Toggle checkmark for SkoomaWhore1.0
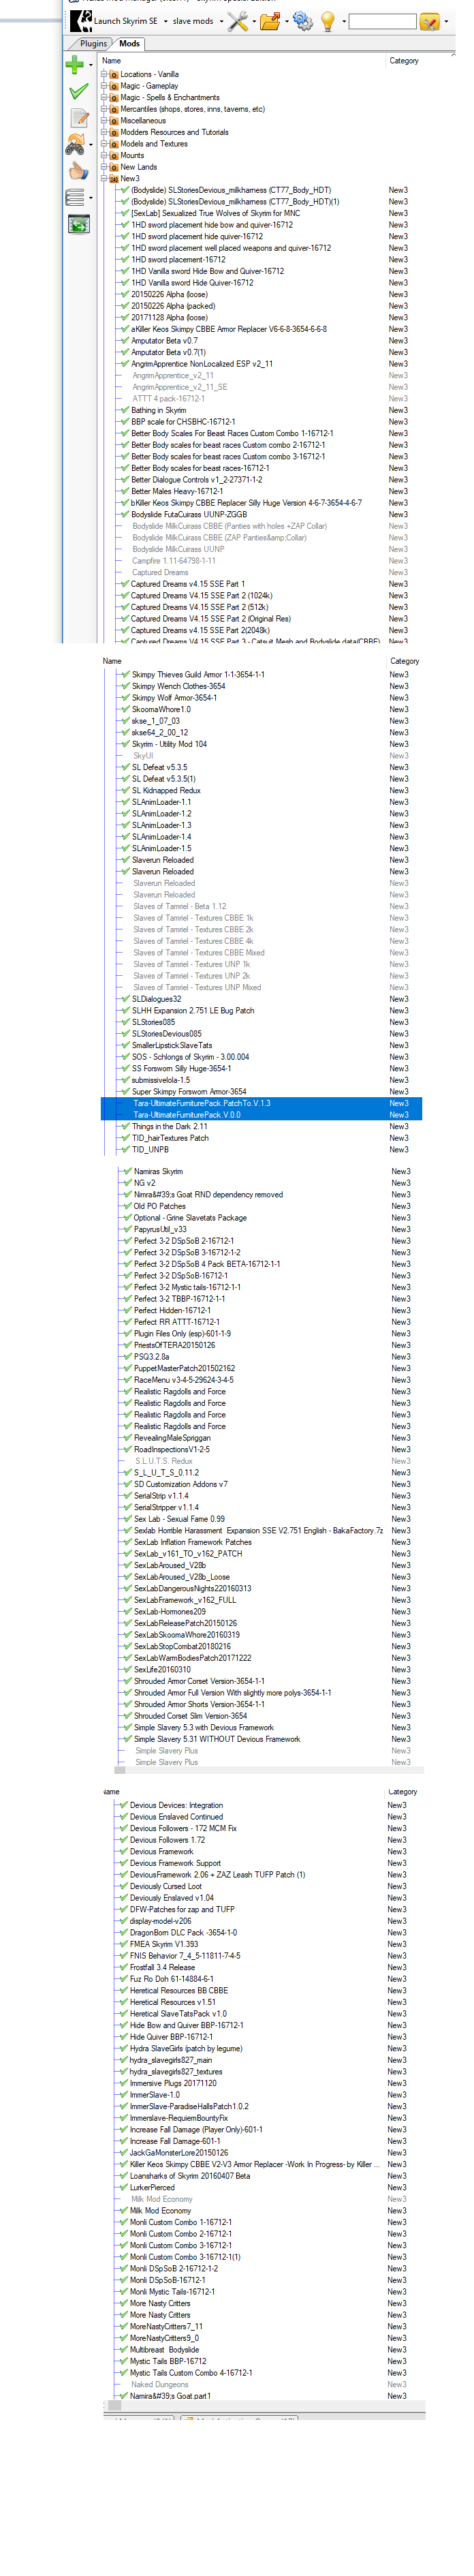474x2576 pixels. coord(125,710)
